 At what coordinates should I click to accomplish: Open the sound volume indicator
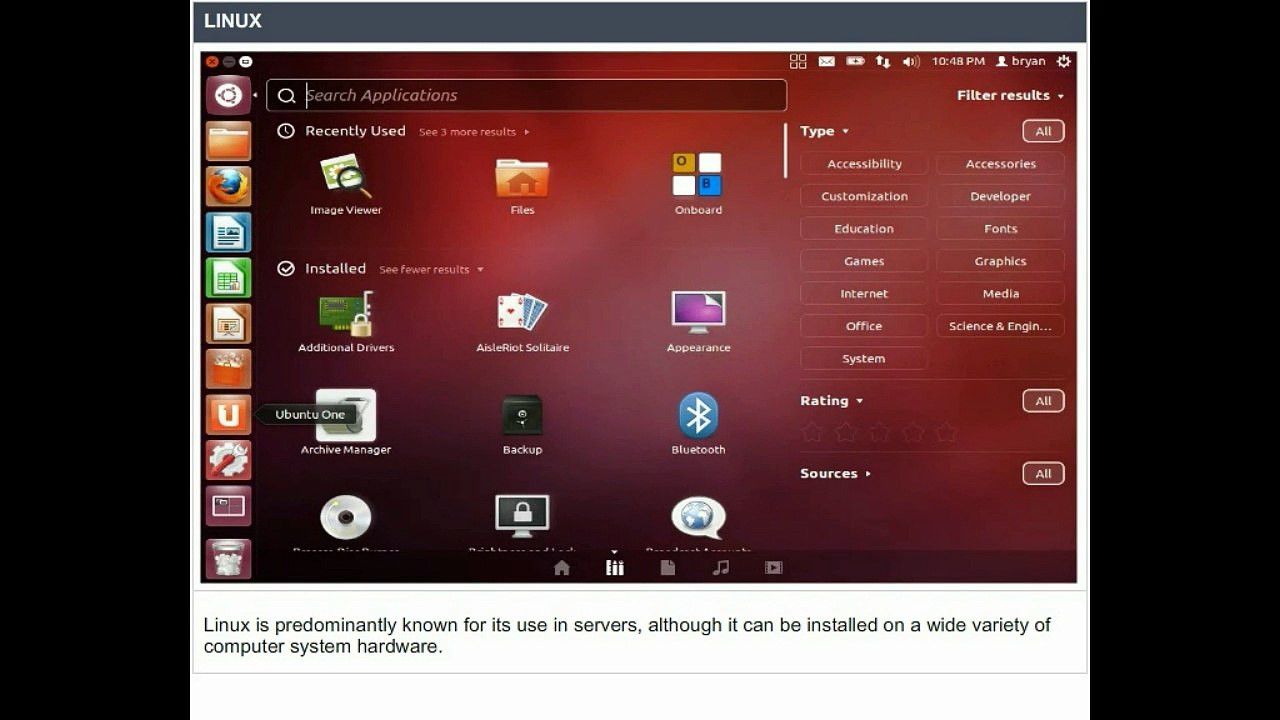[x=911, y=61]
